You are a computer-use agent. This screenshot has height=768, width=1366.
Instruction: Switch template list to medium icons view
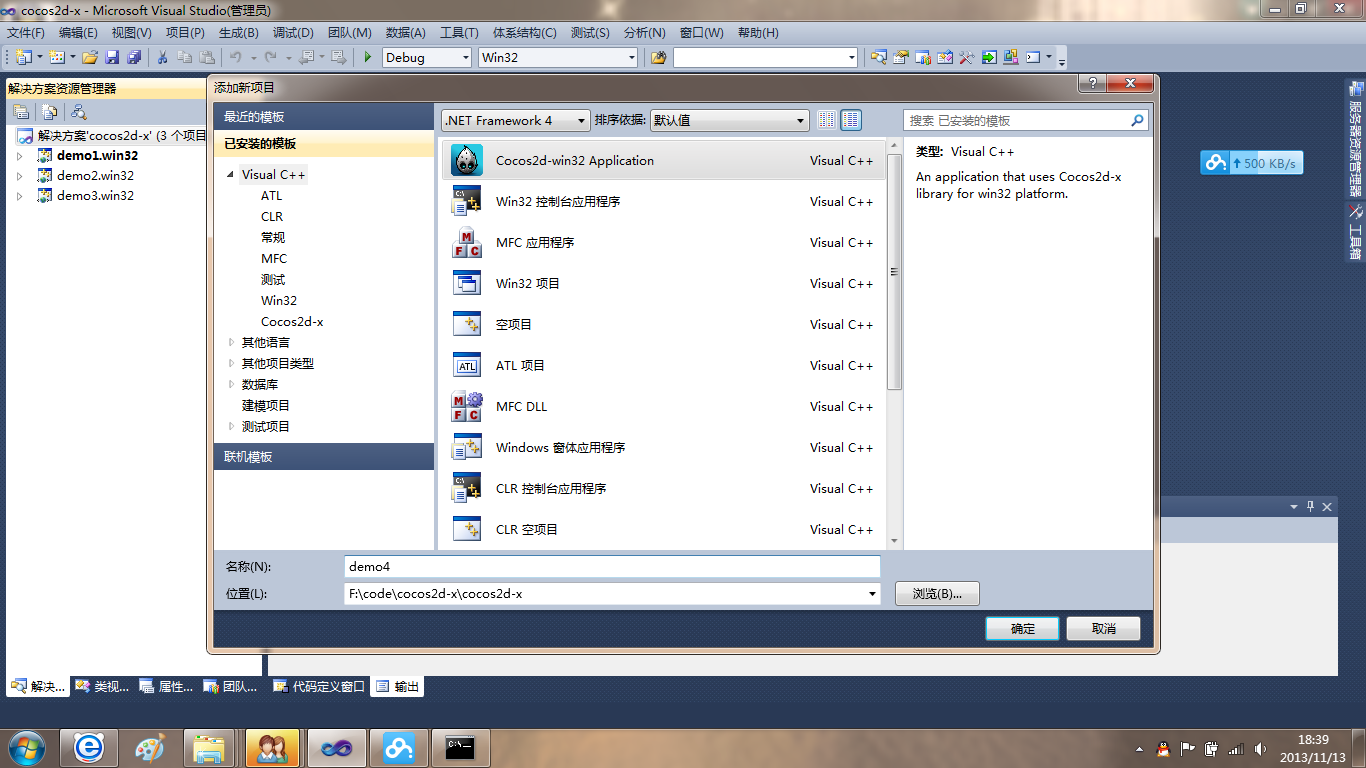pos(851,120)
